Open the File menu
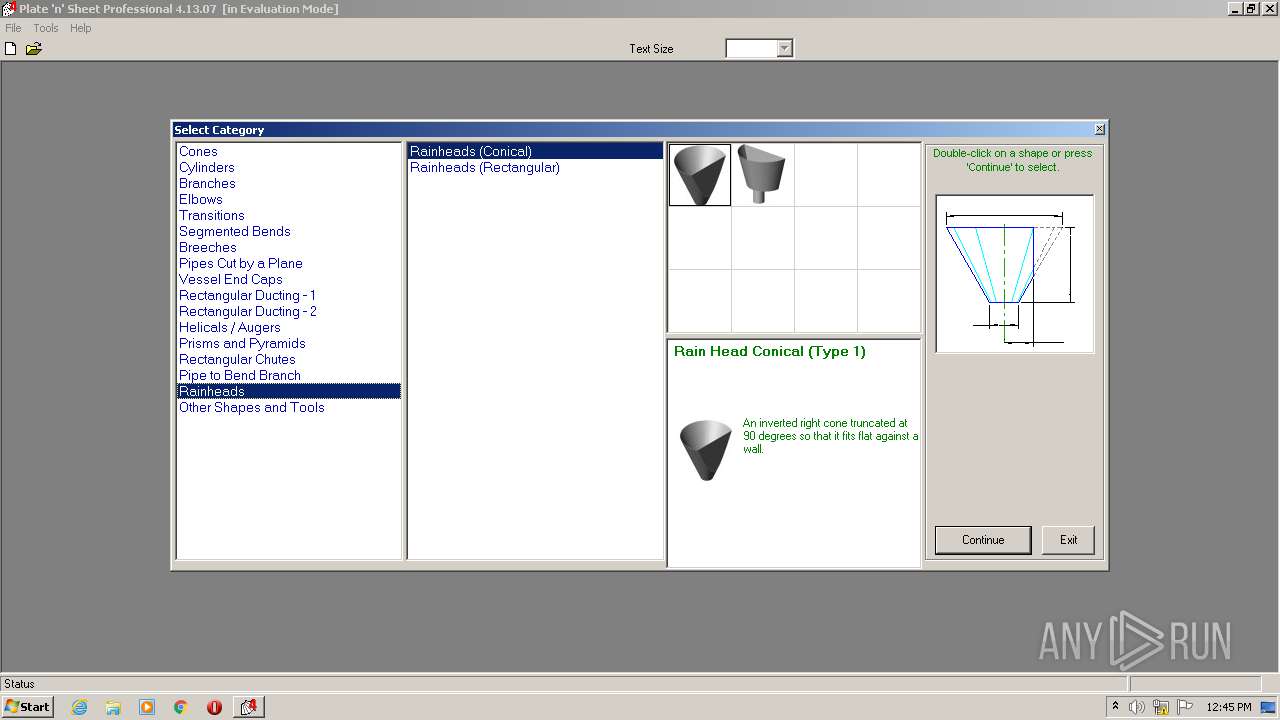 click(13, 28)
